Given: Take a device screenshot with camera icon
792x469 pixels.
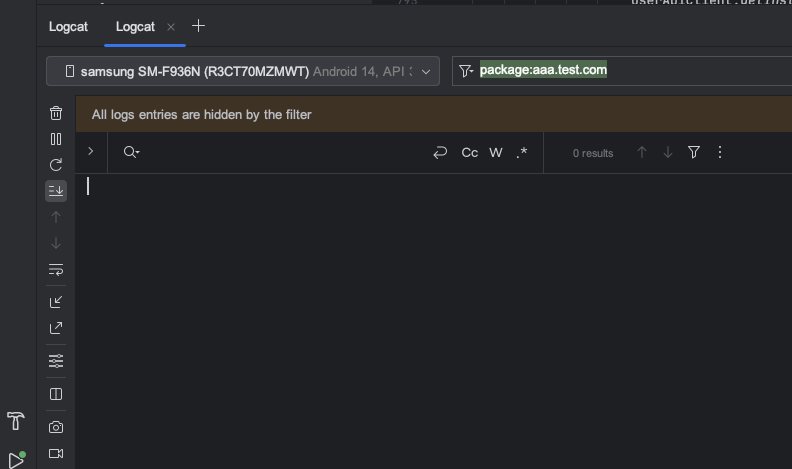Looking at the screenshot, I should point(56,427).
